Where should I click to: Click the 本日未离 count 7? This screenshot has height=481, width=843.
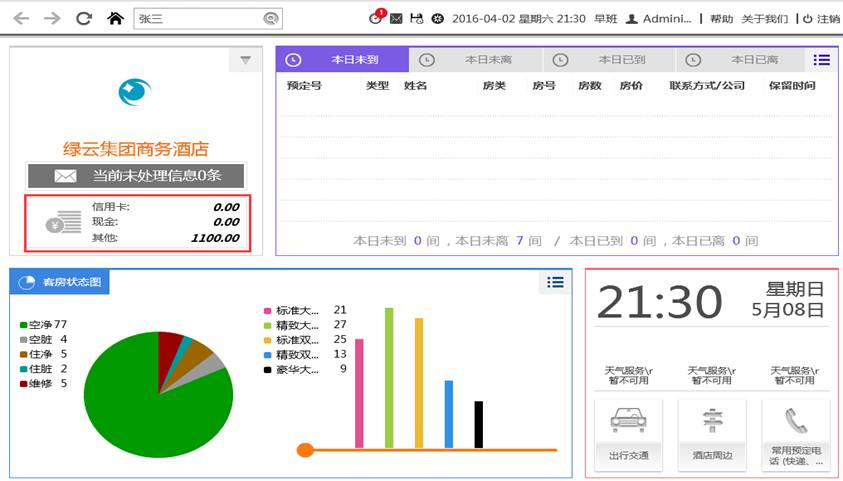point(520,241)
